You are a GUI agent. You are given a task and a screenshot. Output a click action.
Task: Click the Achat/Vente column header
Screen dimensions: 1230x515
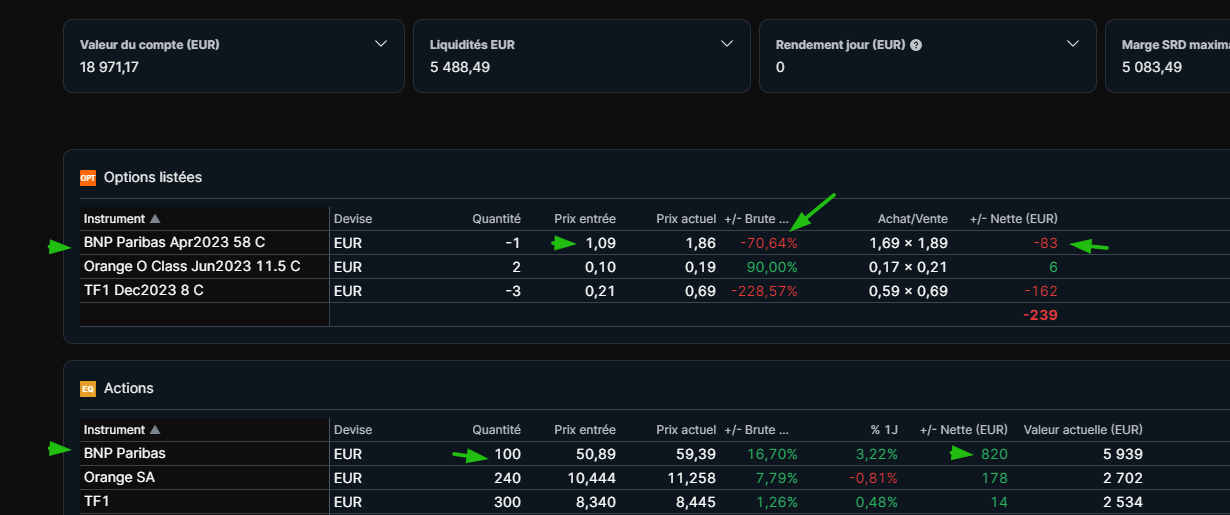tap(912, 219)
